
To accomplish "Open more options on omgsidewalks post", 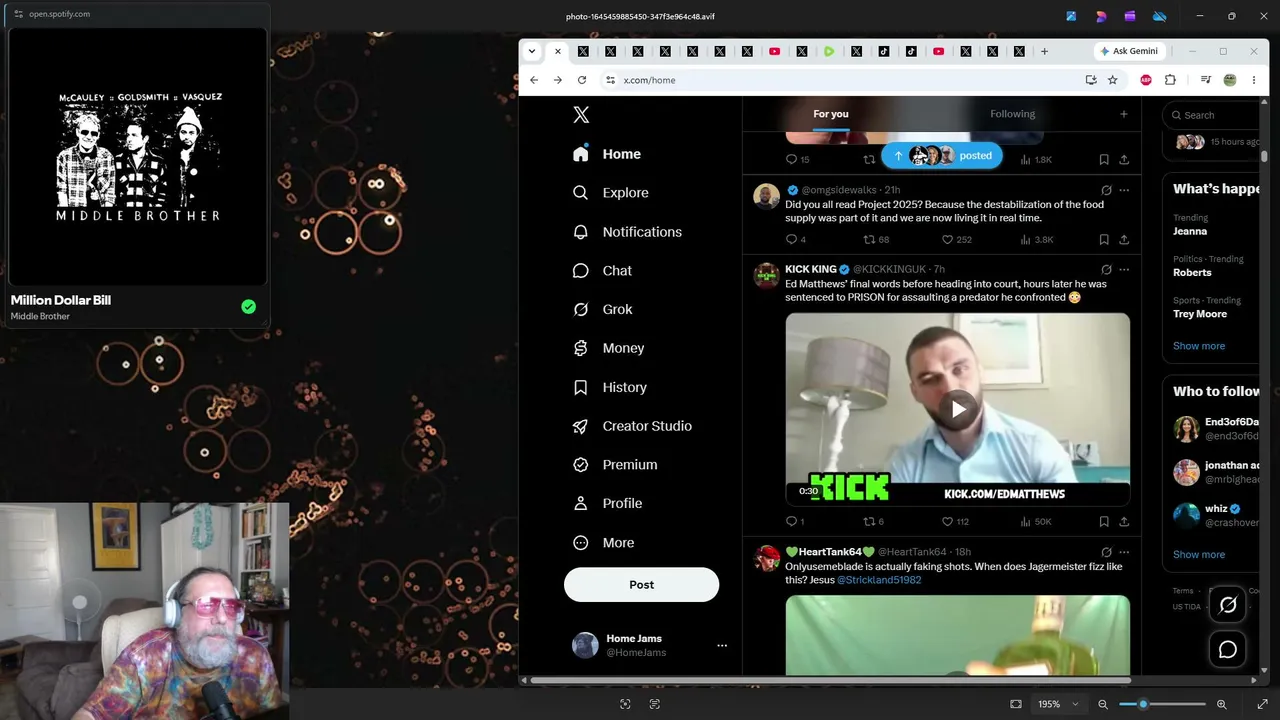I will click(1124, 190).
